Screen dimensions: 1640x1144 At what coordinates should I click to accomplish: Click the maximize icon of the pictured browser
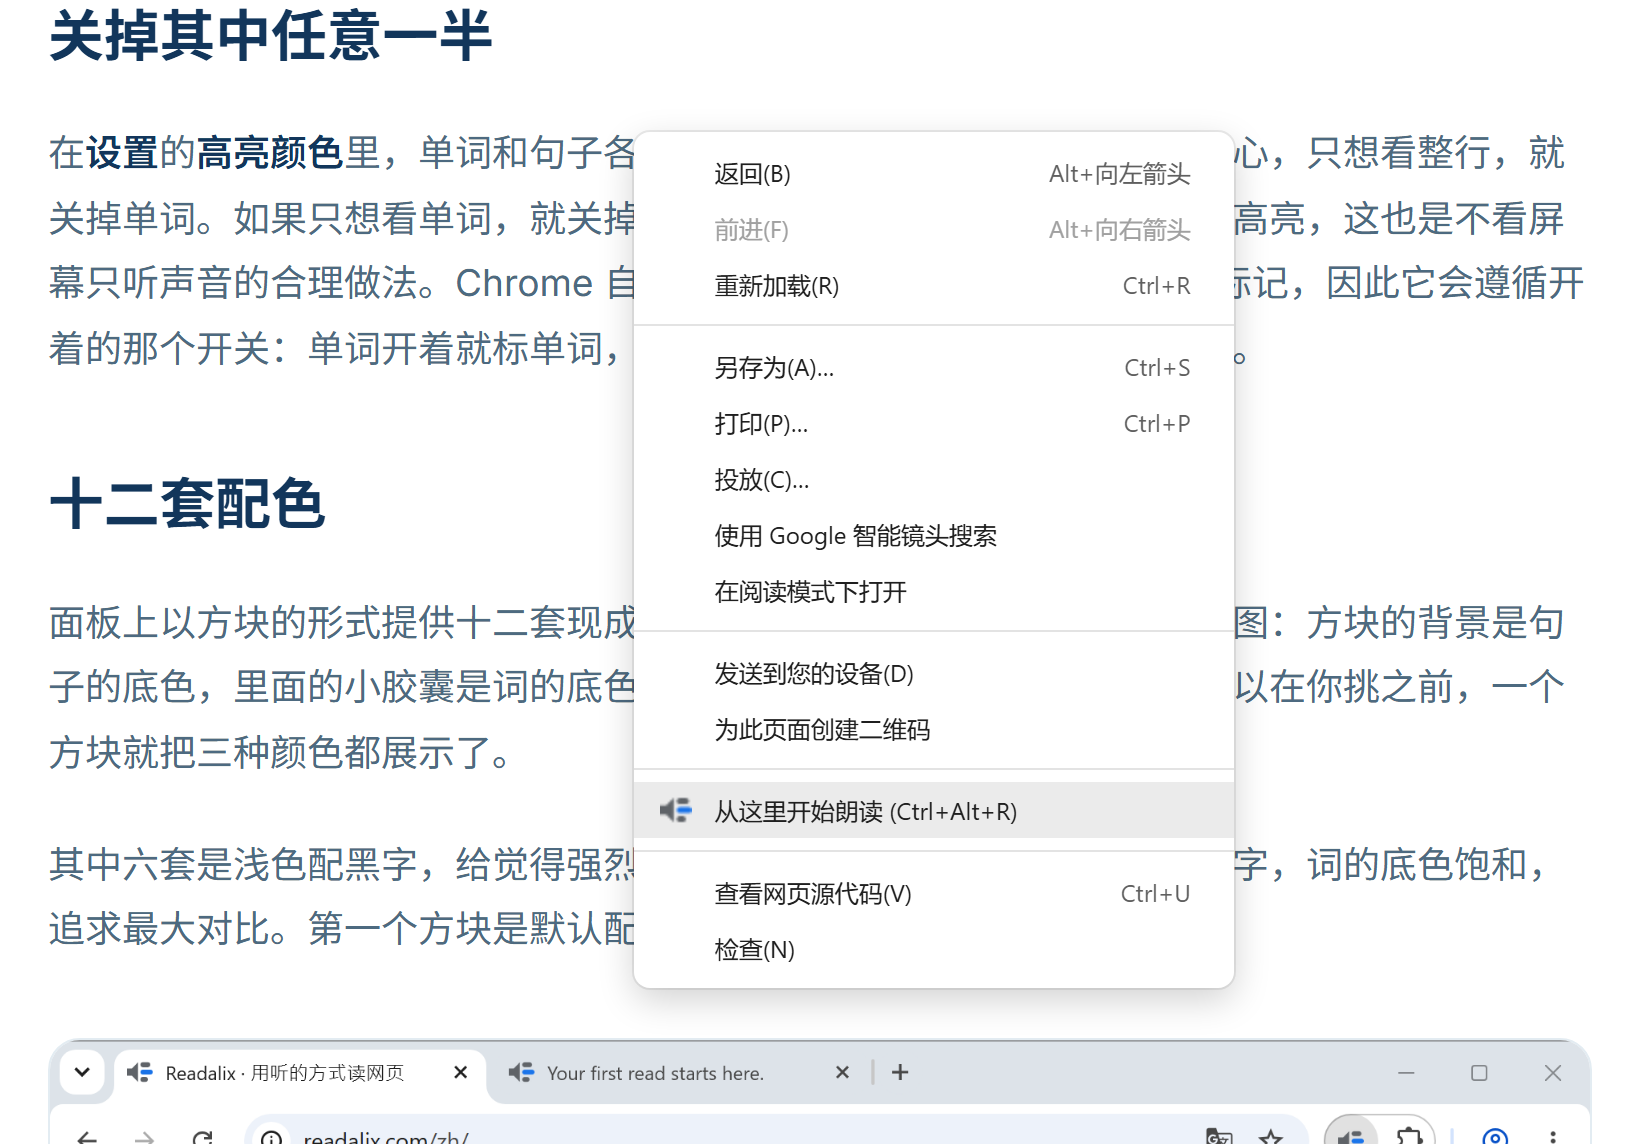(1479, 1072)
